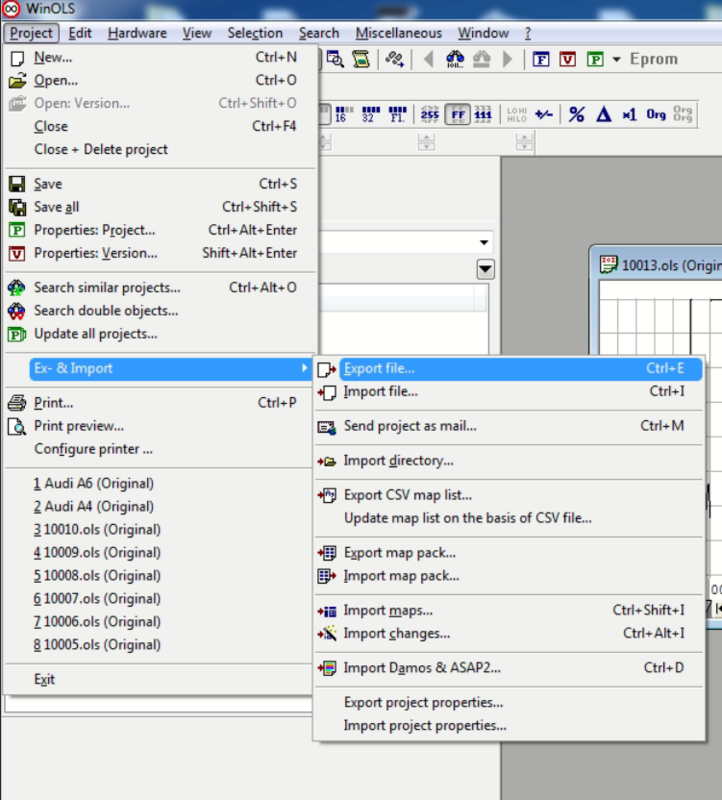
Task: Open the Hardware menu
Action: tap(137, 33)
